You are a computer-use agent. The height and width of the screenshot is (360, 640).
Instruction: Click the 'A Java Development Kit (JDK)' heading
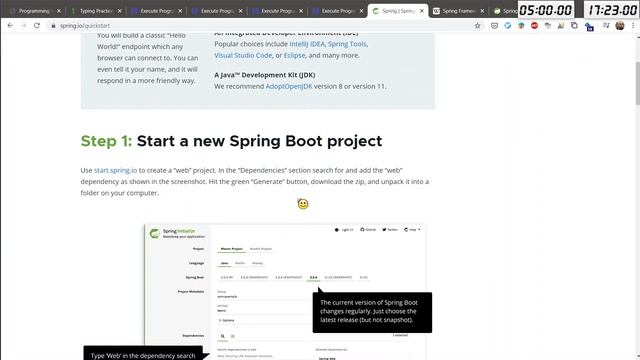pos(264,75)
